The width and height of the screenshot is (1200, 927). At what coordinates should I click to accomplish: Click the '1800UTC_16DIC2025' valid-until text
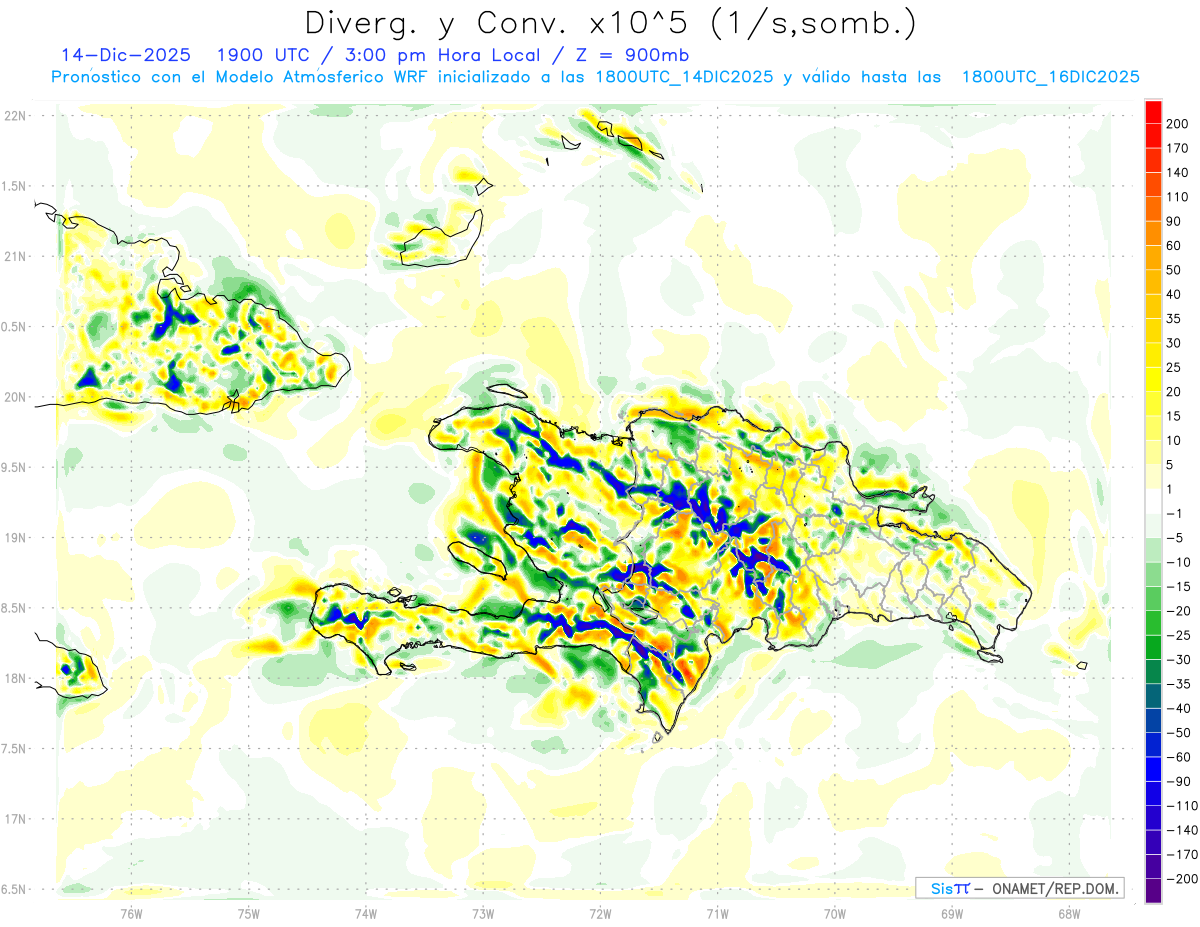click(x=1050, y=77)
